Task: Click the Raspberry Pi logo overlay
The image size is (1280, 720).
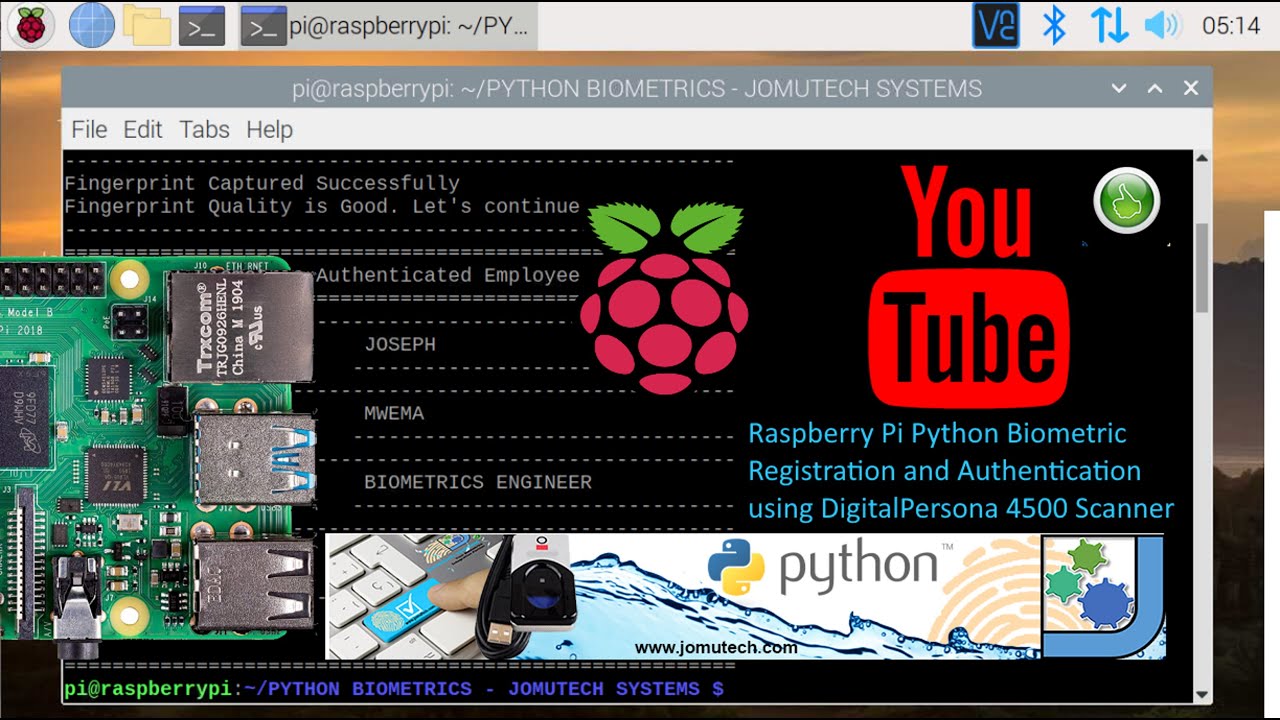Action: tap(665, 298)
